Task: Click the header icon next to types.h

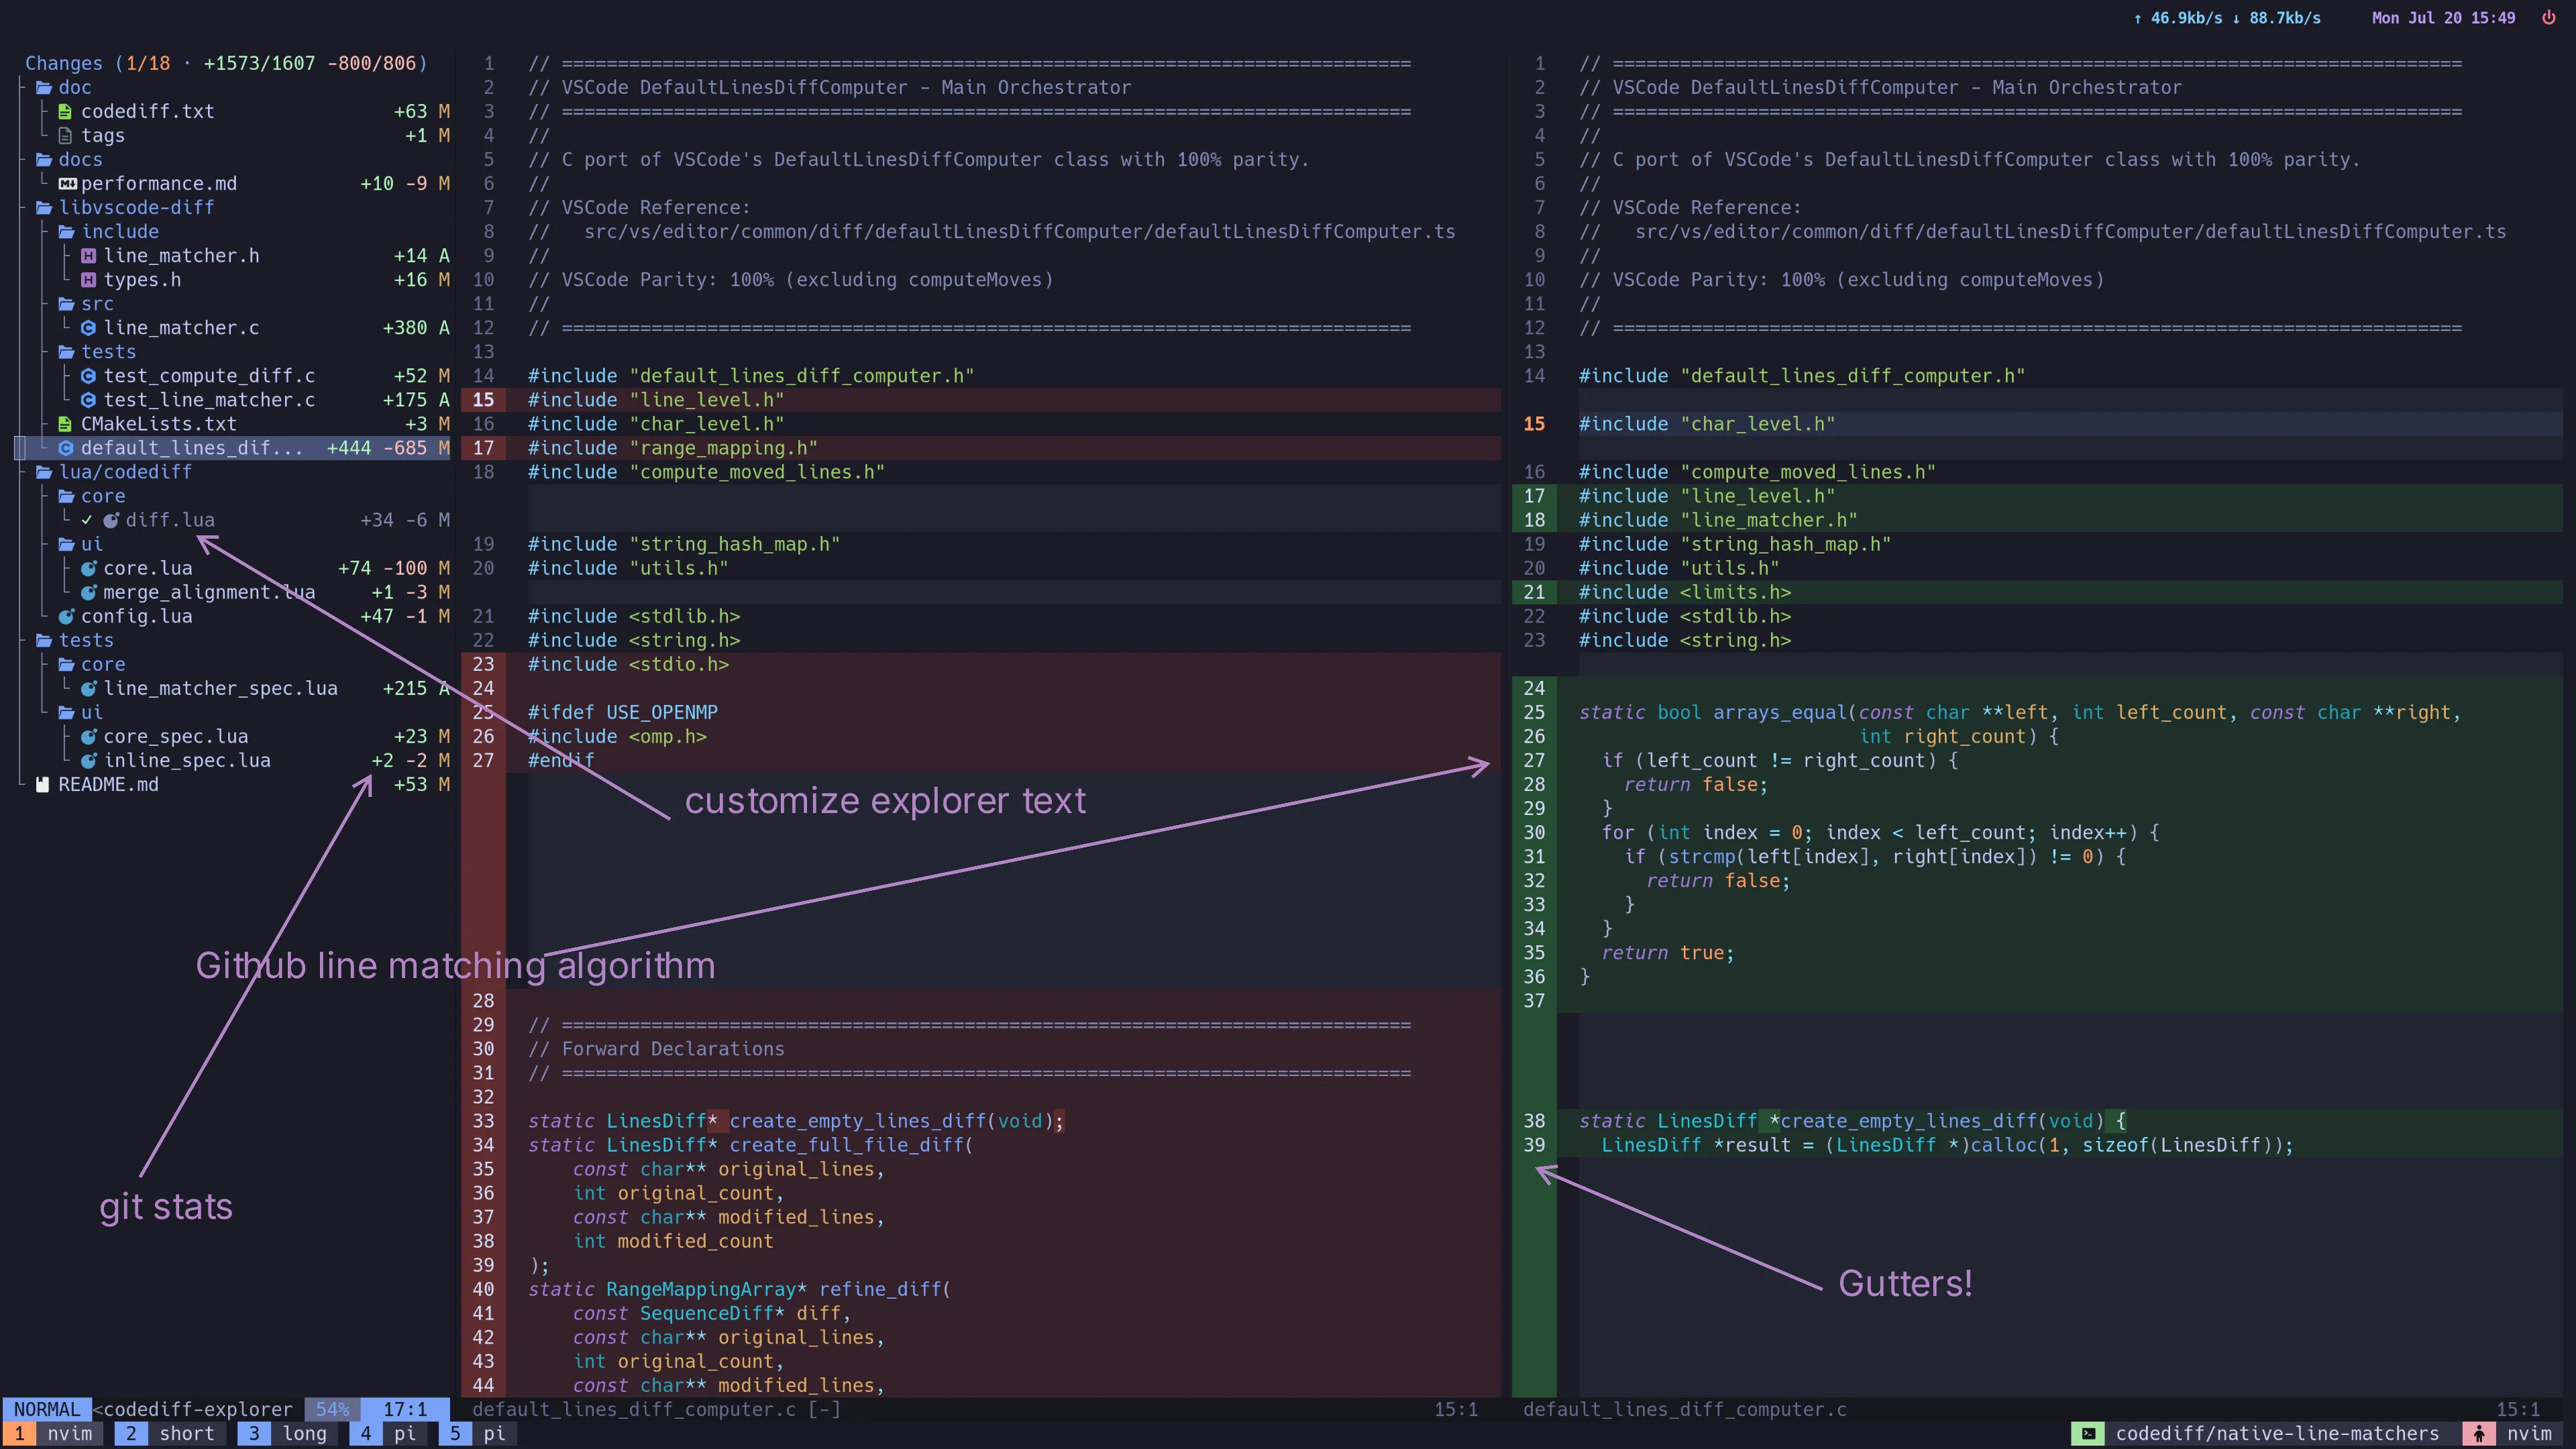Action: pos(88,280)
